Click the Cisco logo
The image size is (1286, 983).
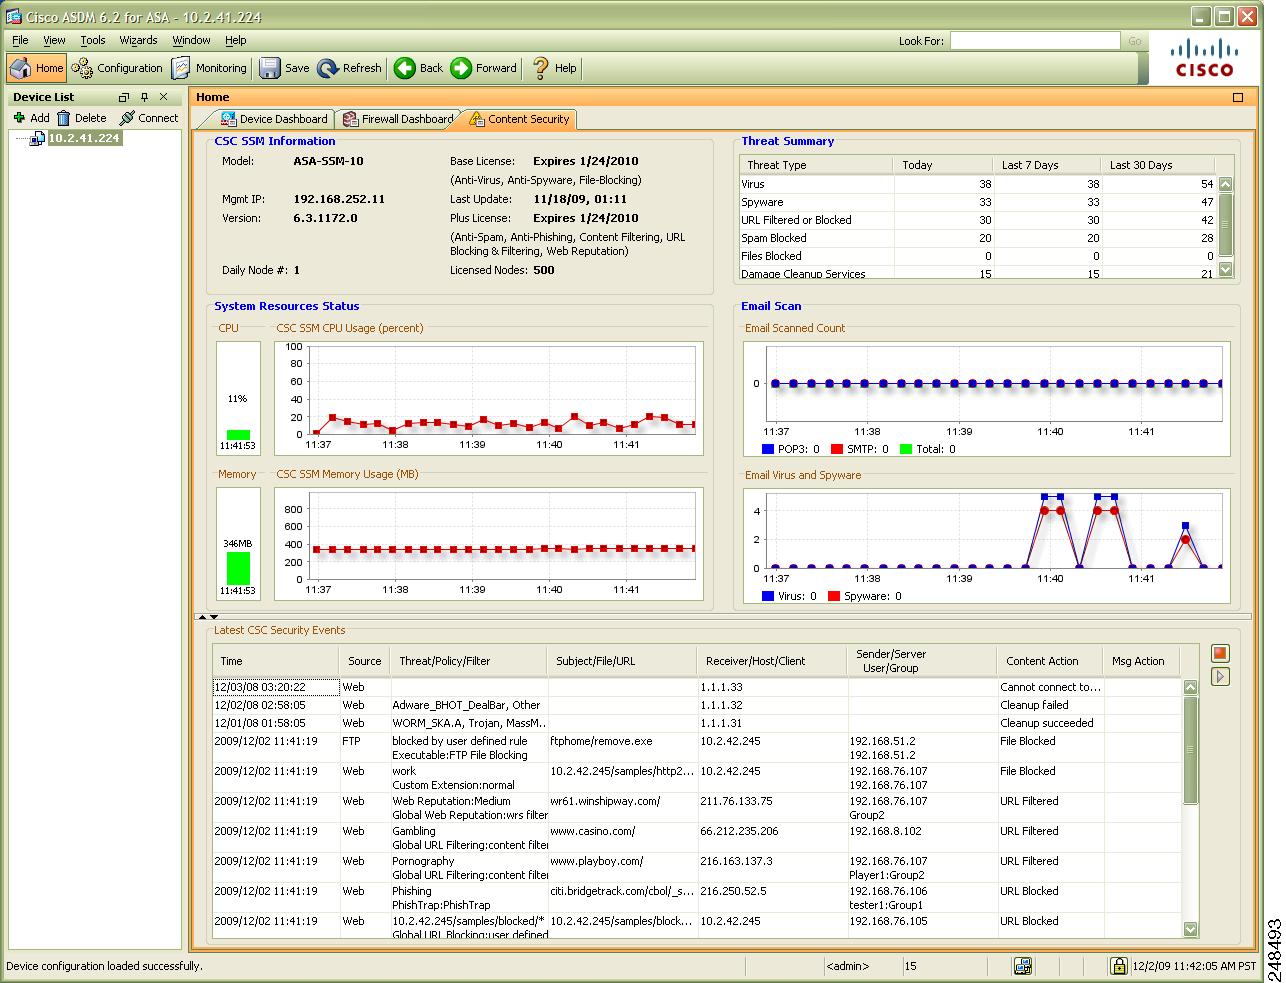point(1204,57)
